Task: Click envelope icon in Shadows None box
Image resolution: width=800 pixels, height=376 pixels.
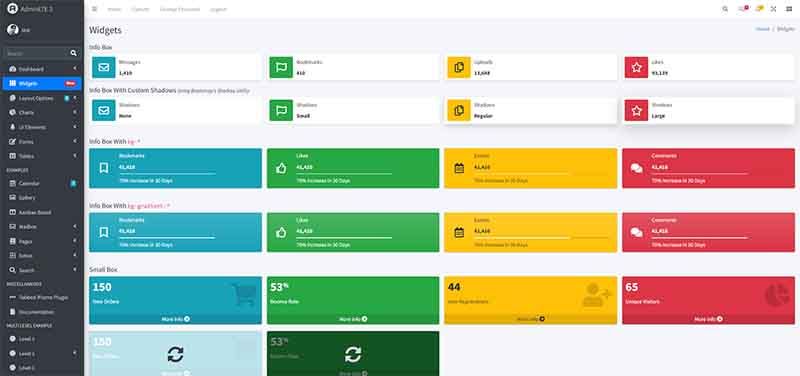Action: pyautogui.click(x=104, y=110)
